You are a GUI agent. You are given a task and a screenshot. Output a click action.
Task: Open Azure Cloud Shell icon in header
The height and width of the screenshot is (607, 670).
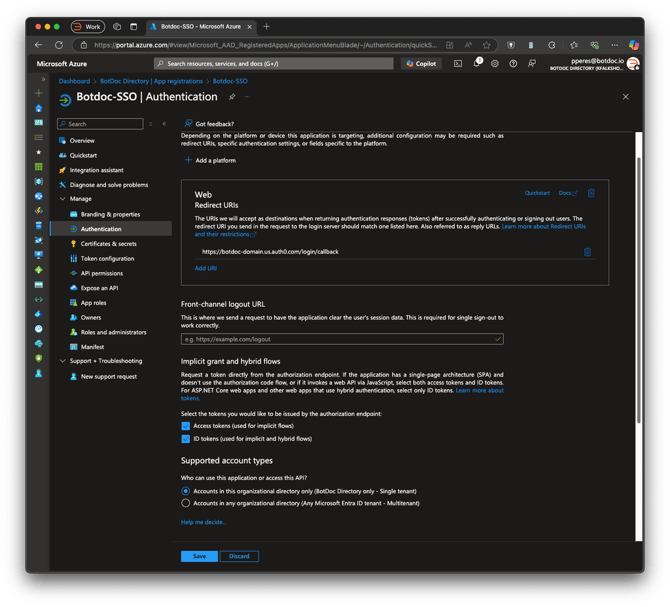pos(458,64)
